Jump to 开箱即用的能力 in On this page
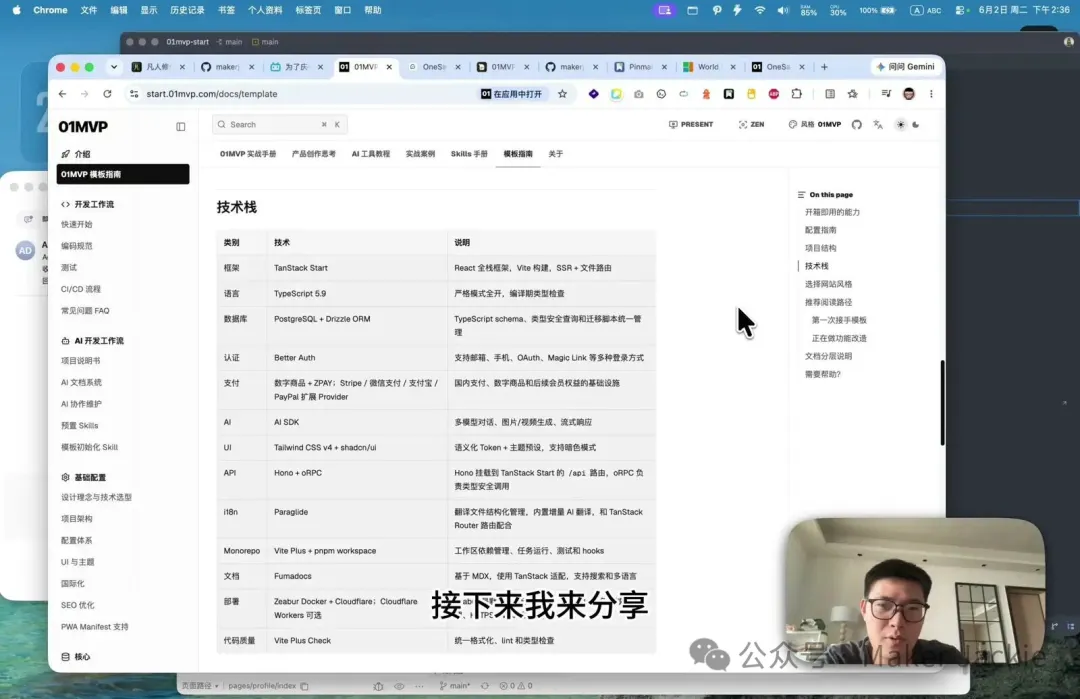 832,212
